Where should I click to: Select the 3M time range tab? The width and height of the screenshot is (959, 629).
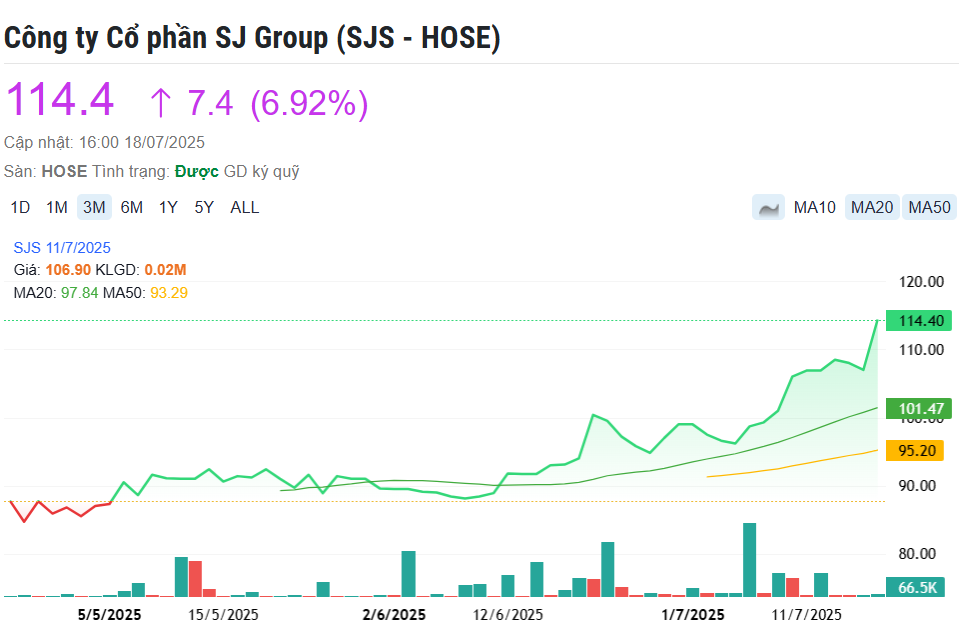tap(94, 207)
